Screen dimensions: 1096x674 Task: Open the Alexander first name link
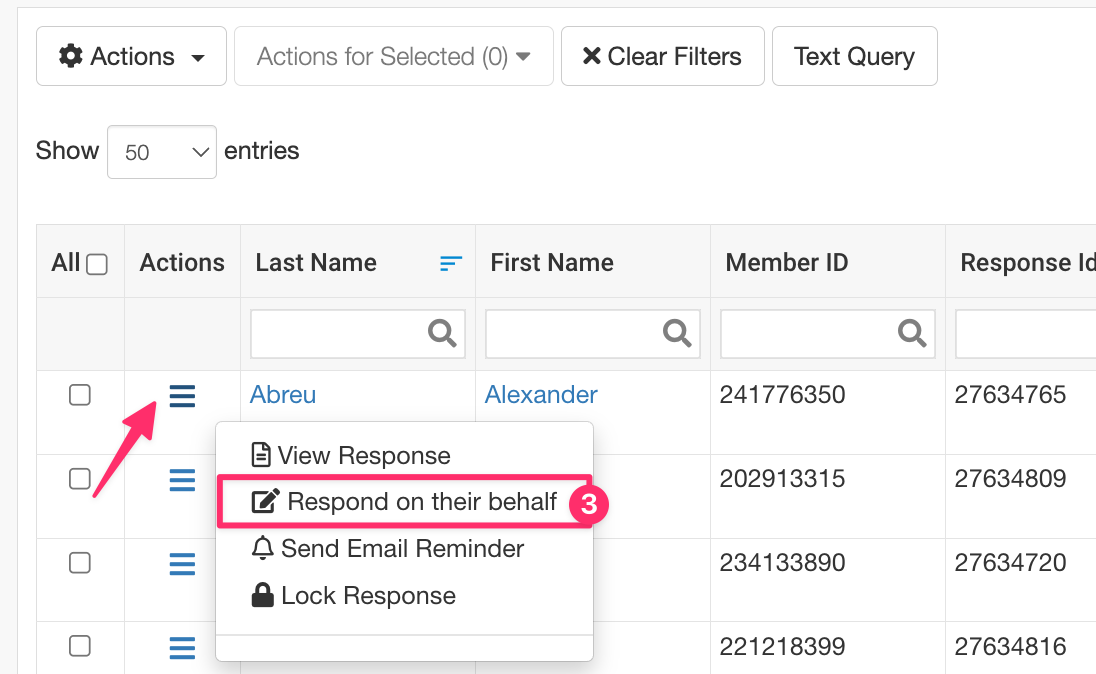coord(541,394)
